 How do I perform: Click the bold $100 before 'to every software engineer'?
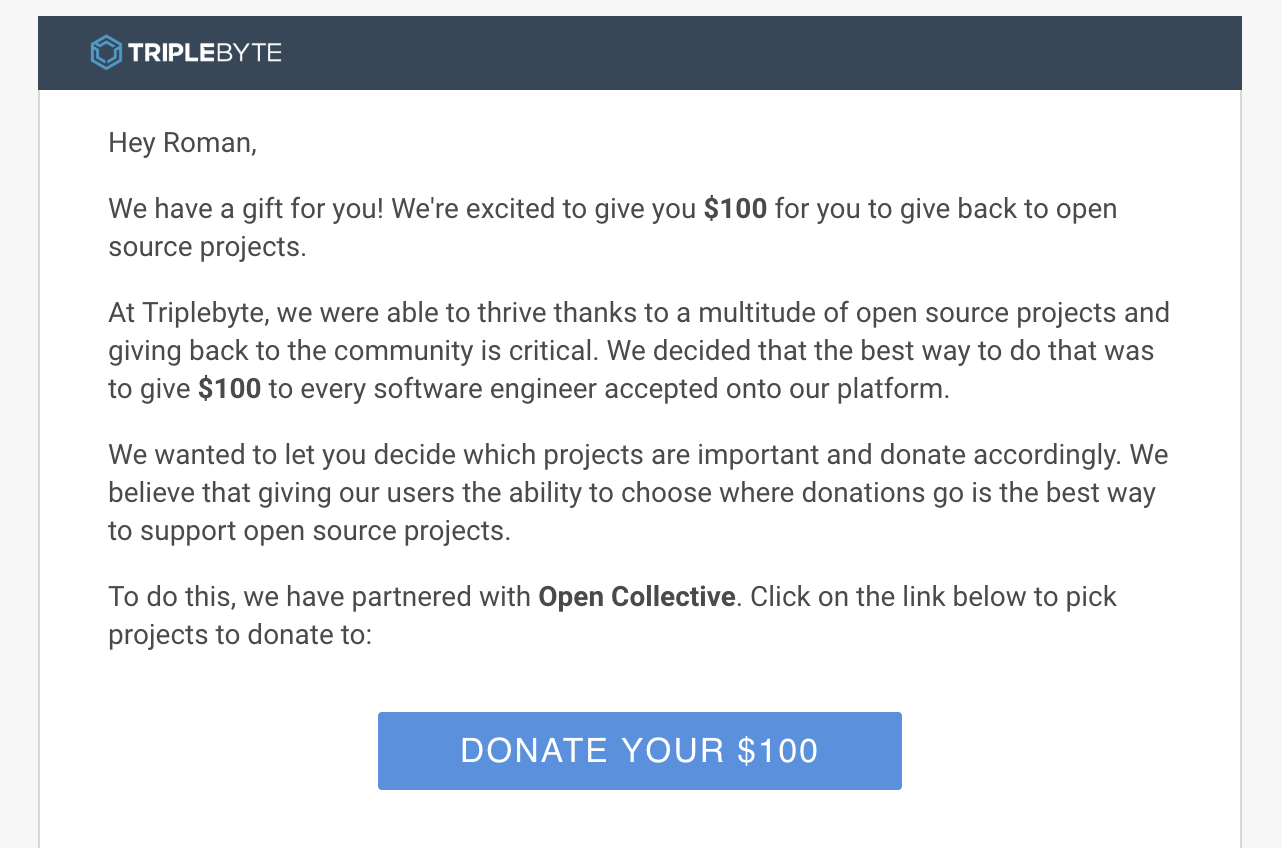229,389
